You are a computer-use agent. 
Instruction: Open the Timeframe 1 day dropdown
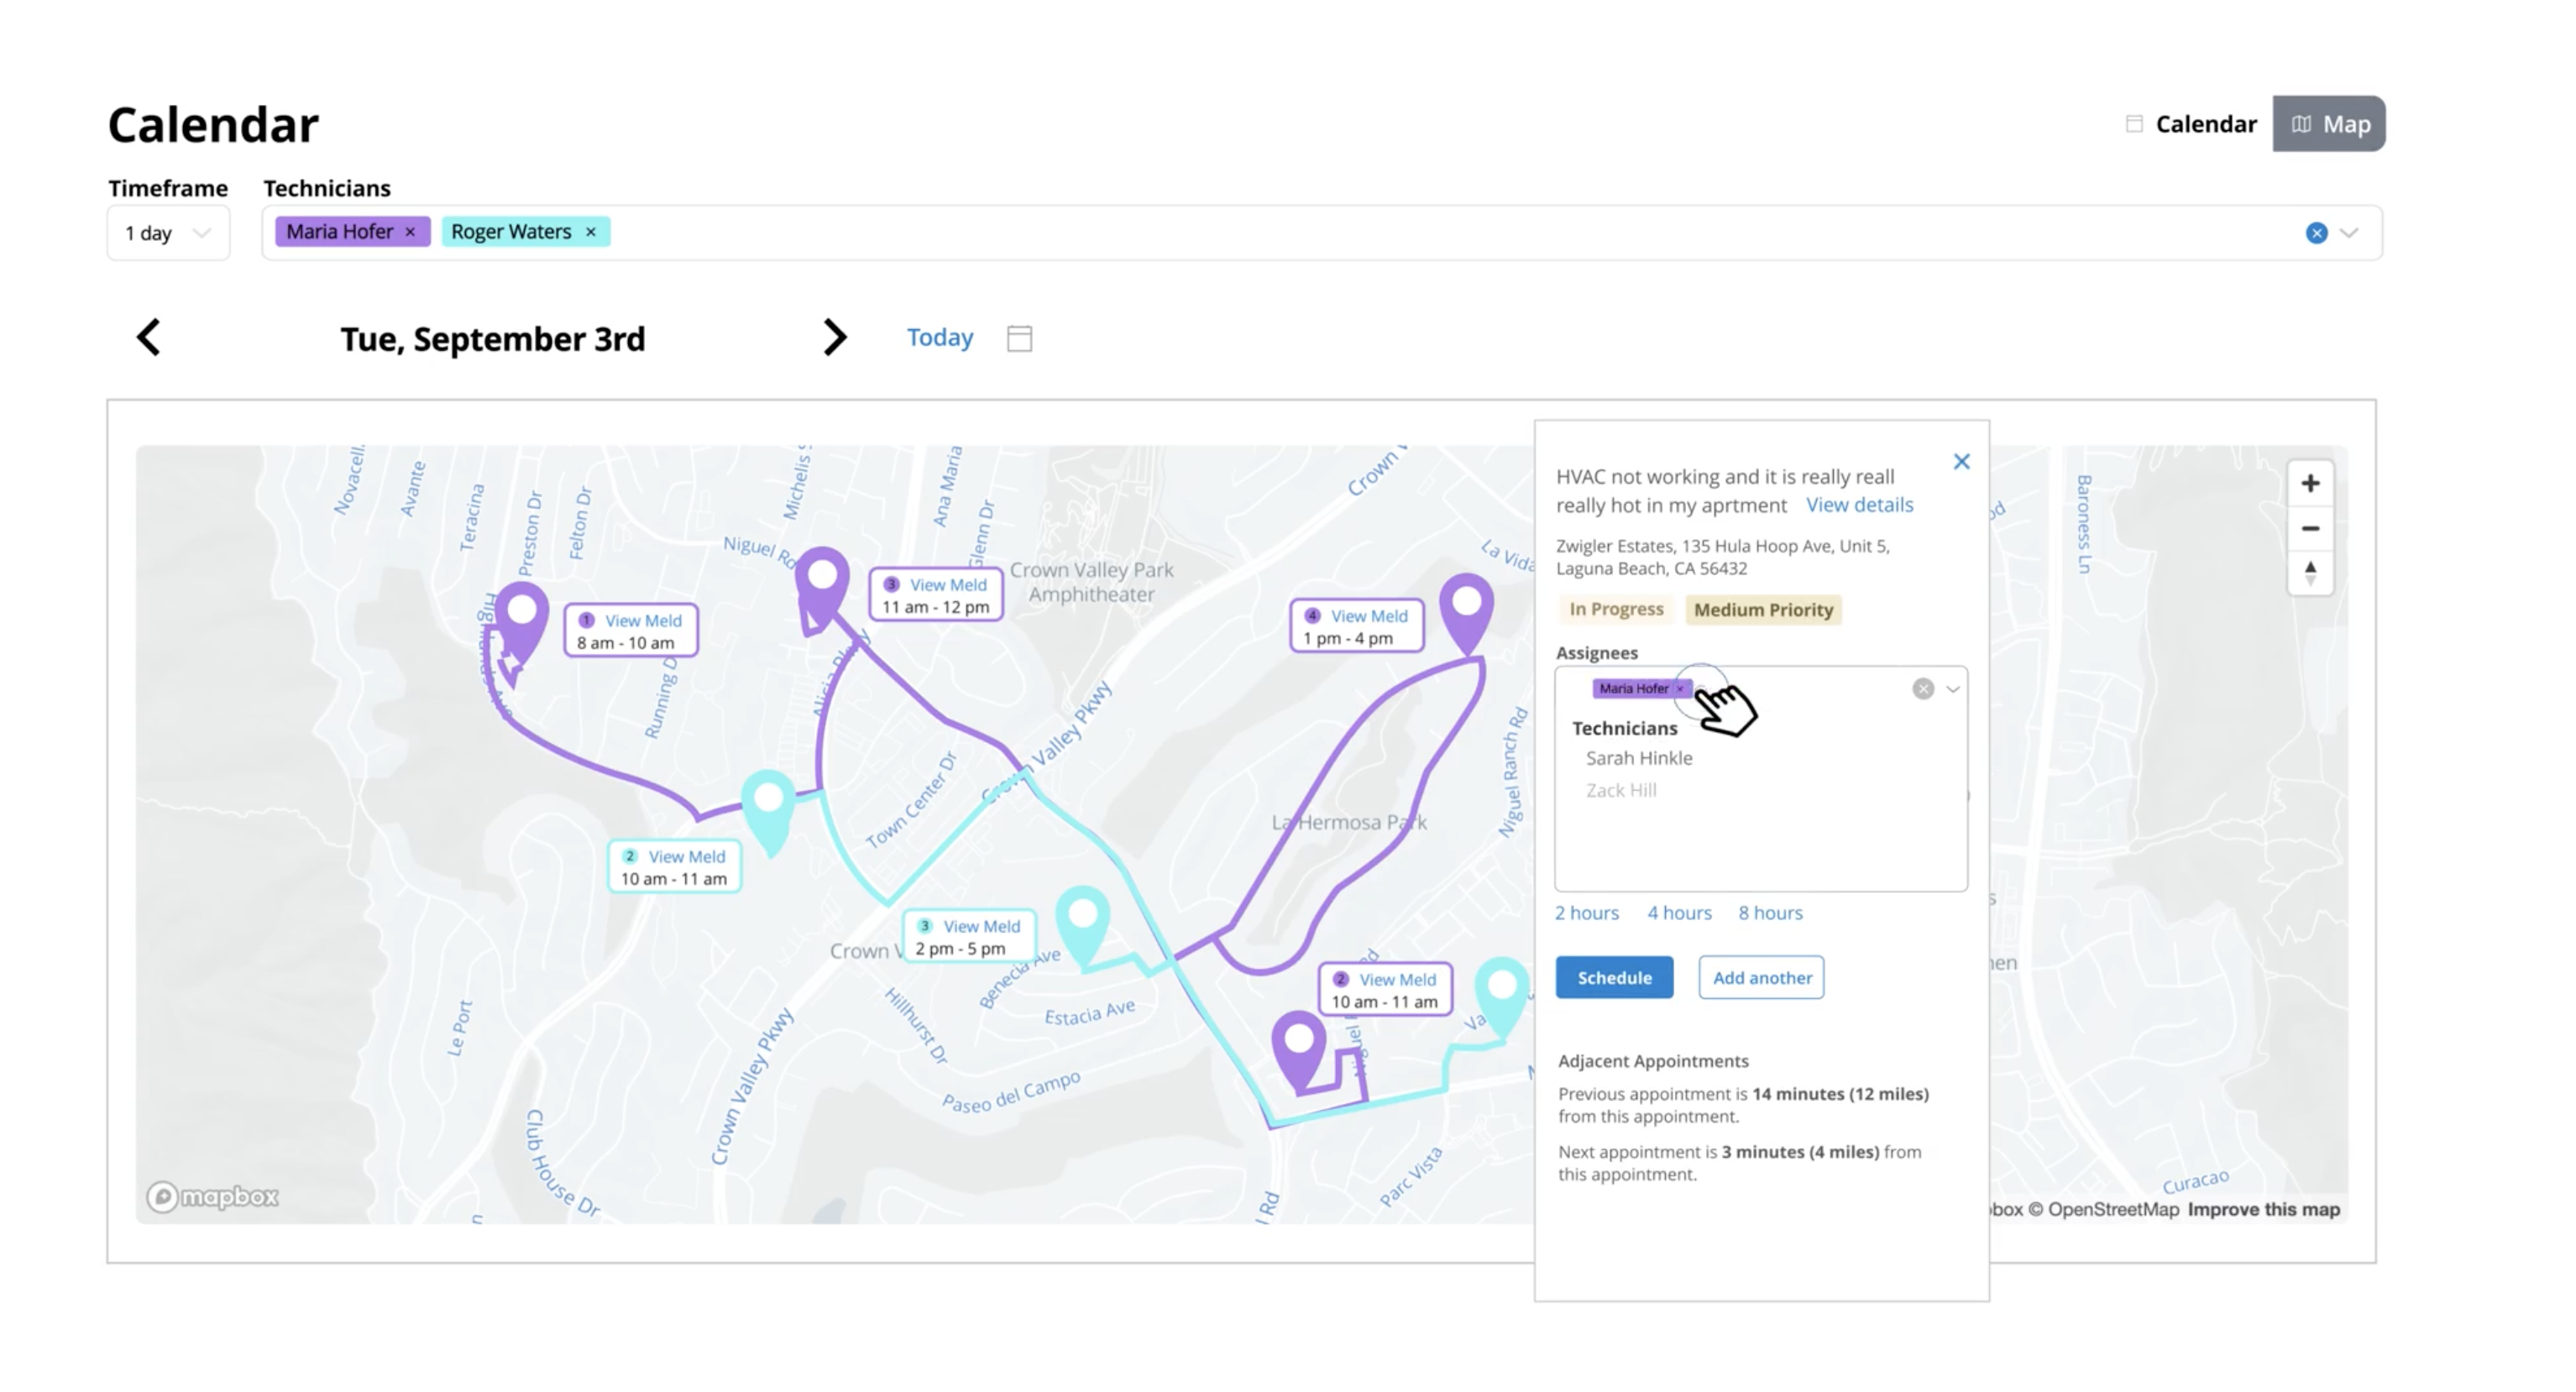[168, 233]
